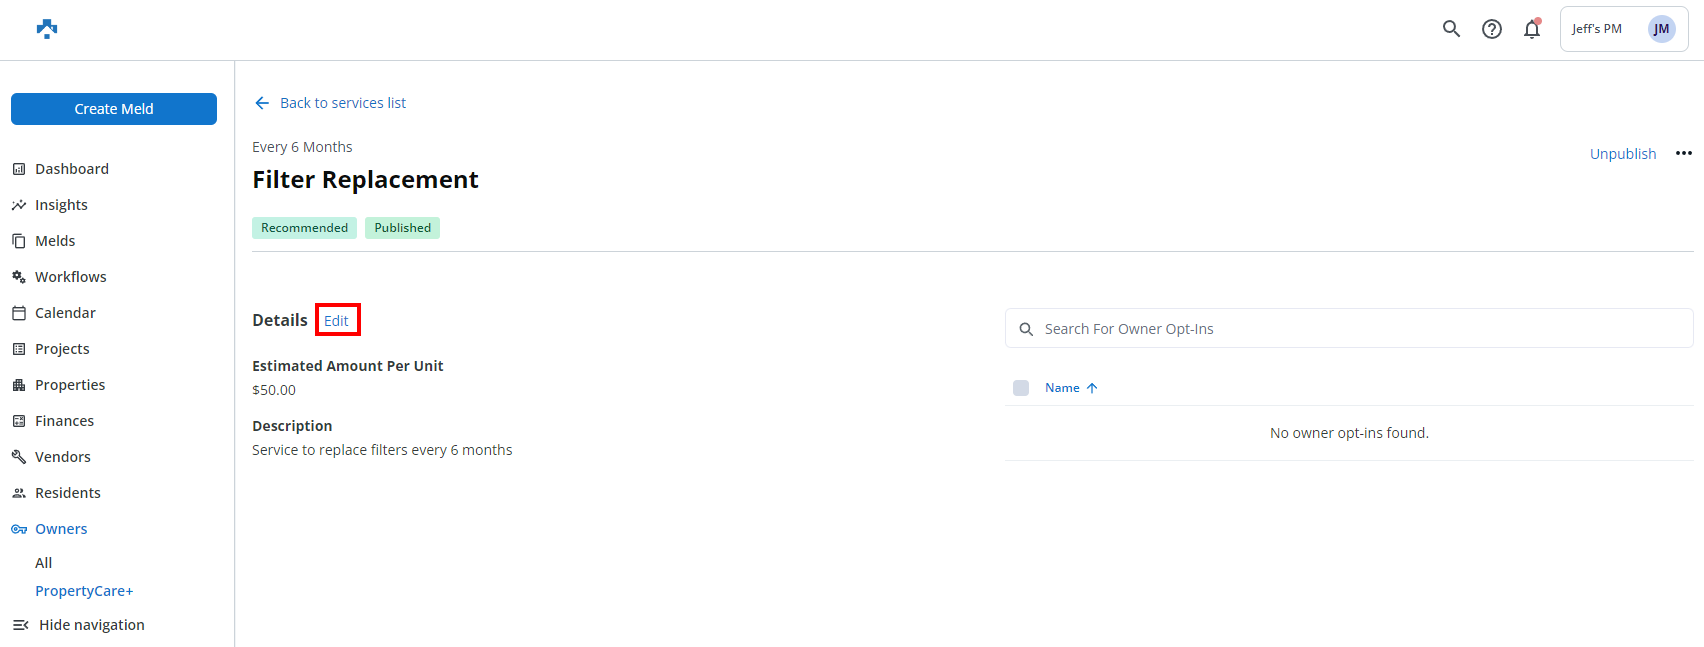Click the Unpublish link
The image size is (1704, 647).
(x=1622, y=154)
